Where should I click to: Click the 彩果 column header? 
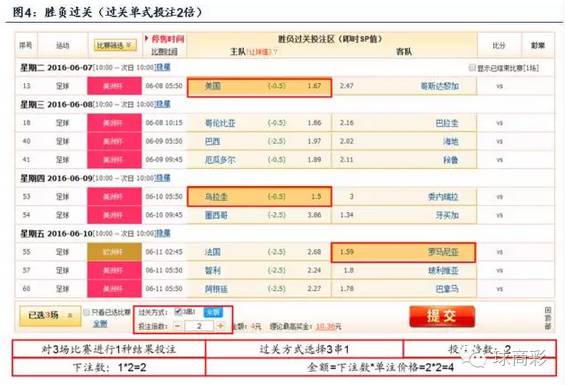coord(538,45)
